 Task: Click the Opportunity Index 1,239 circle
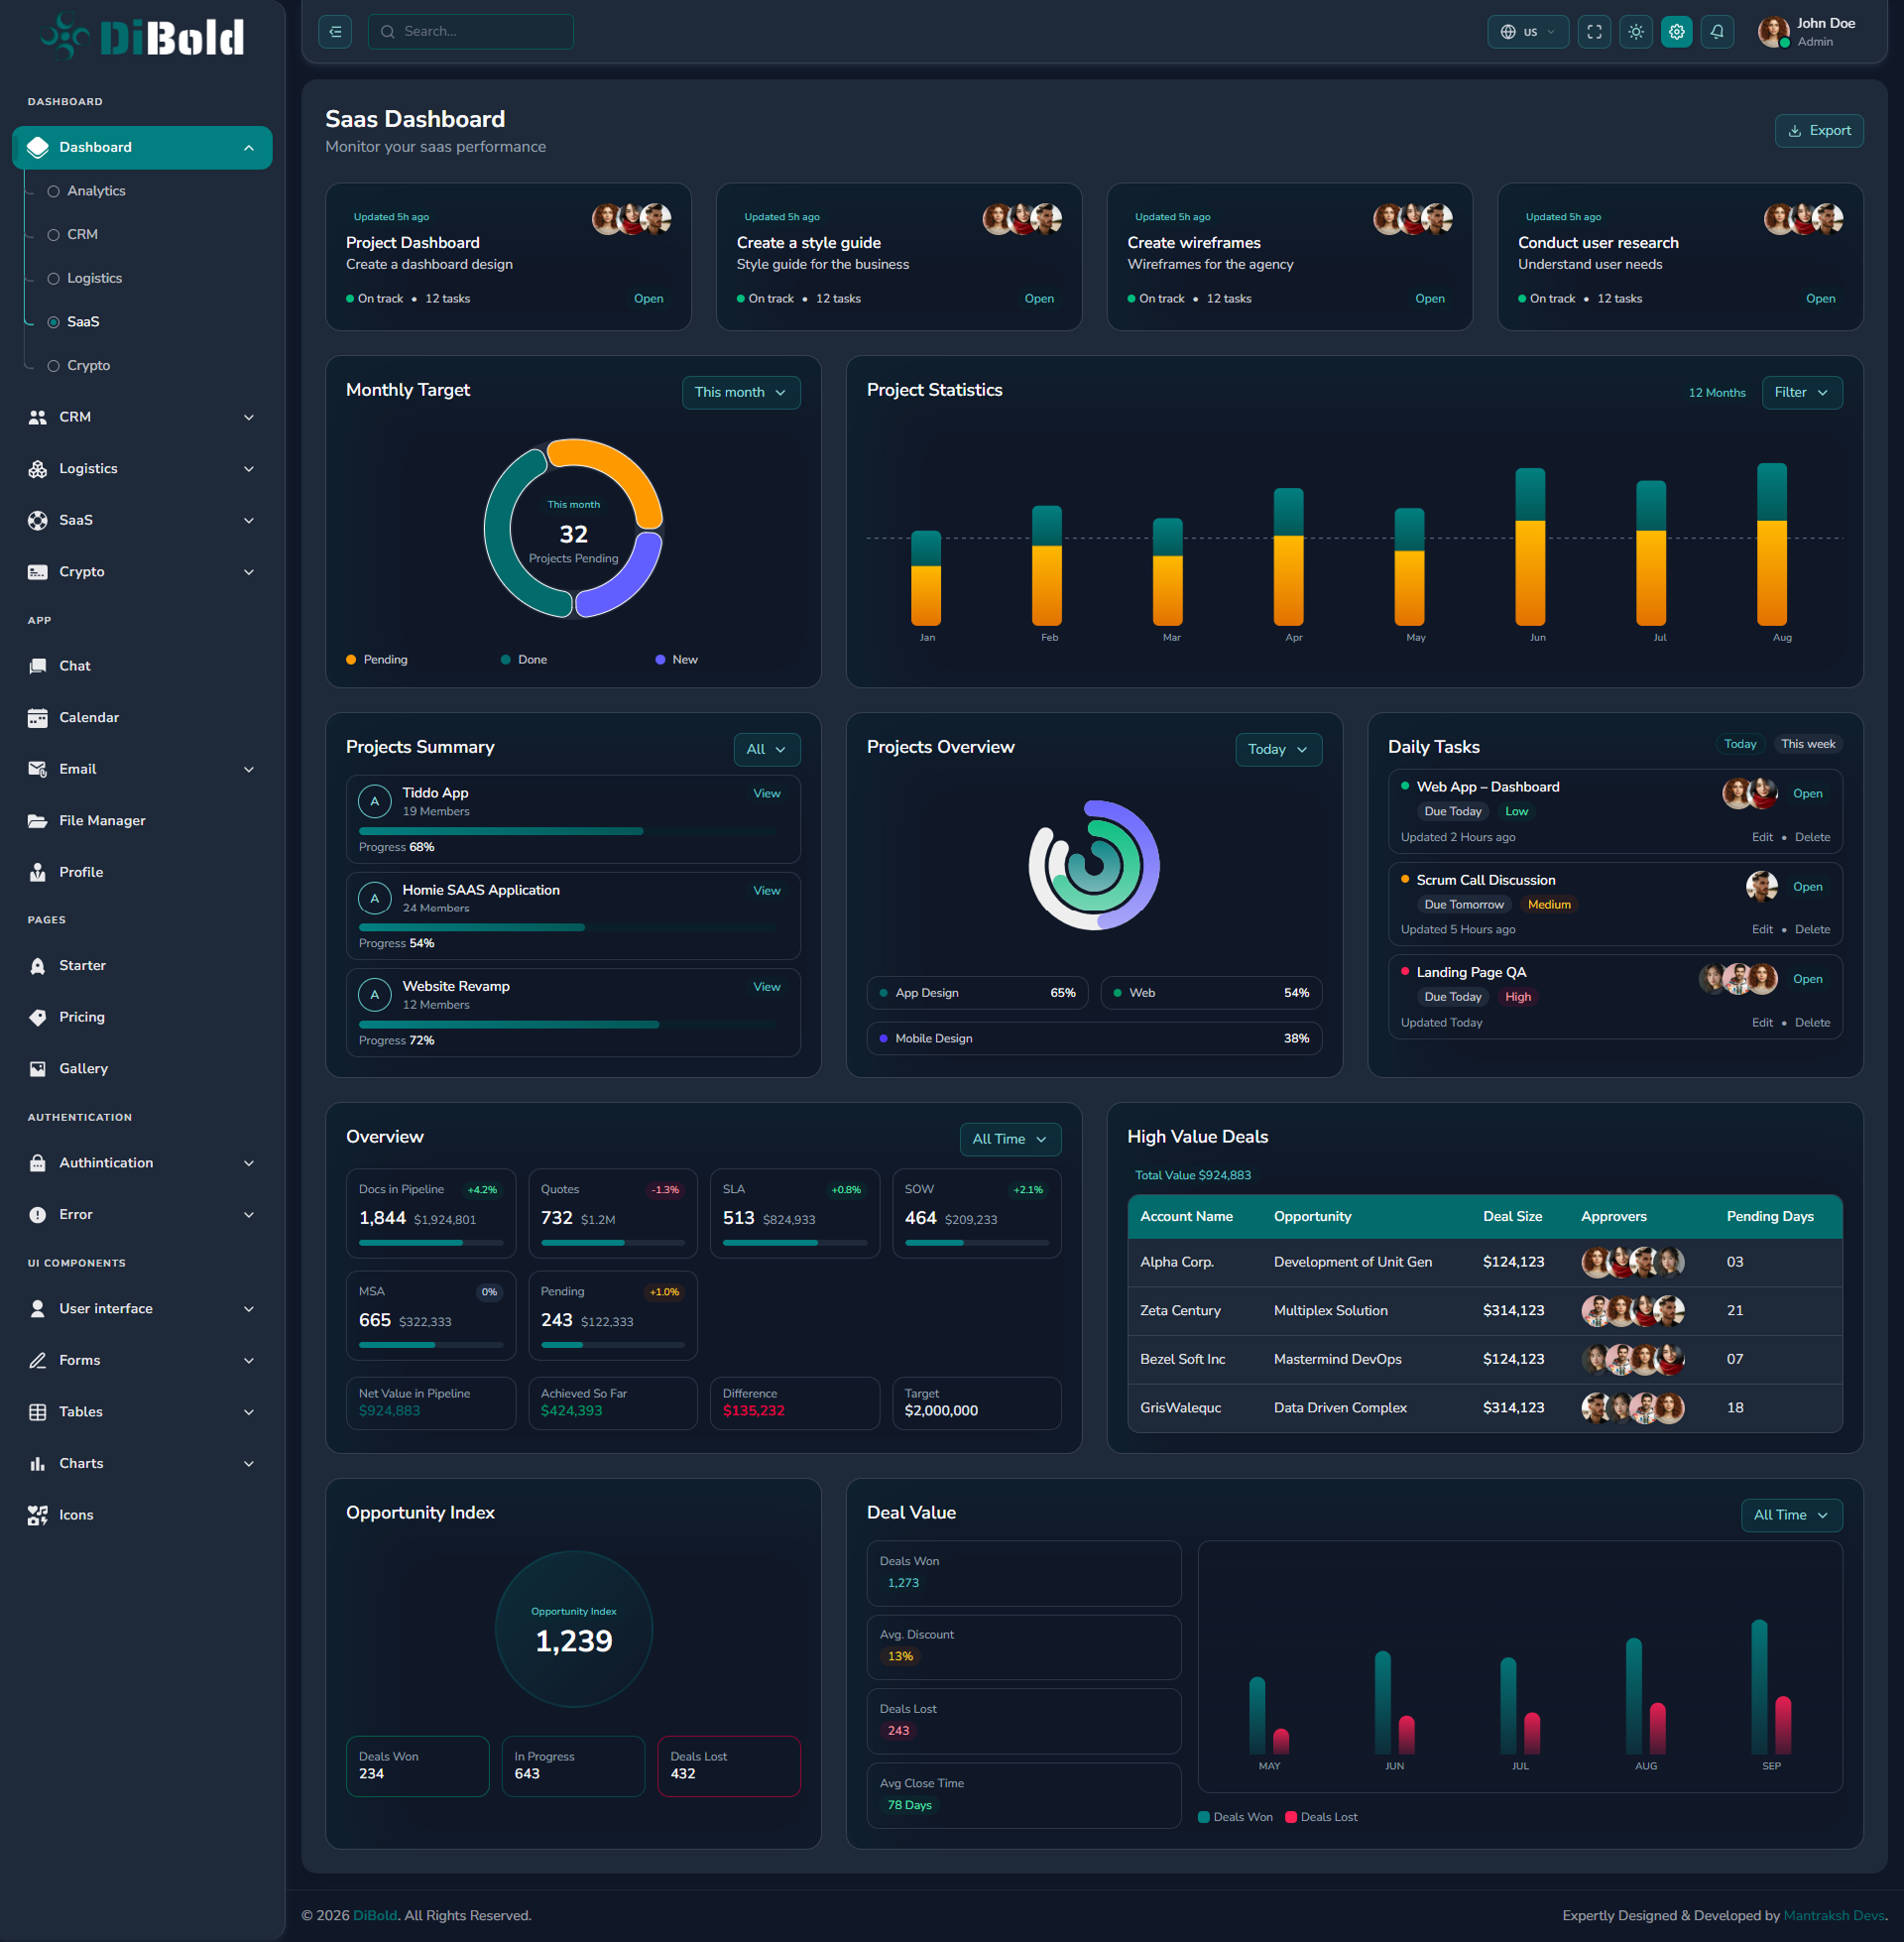click(574, 1629)
